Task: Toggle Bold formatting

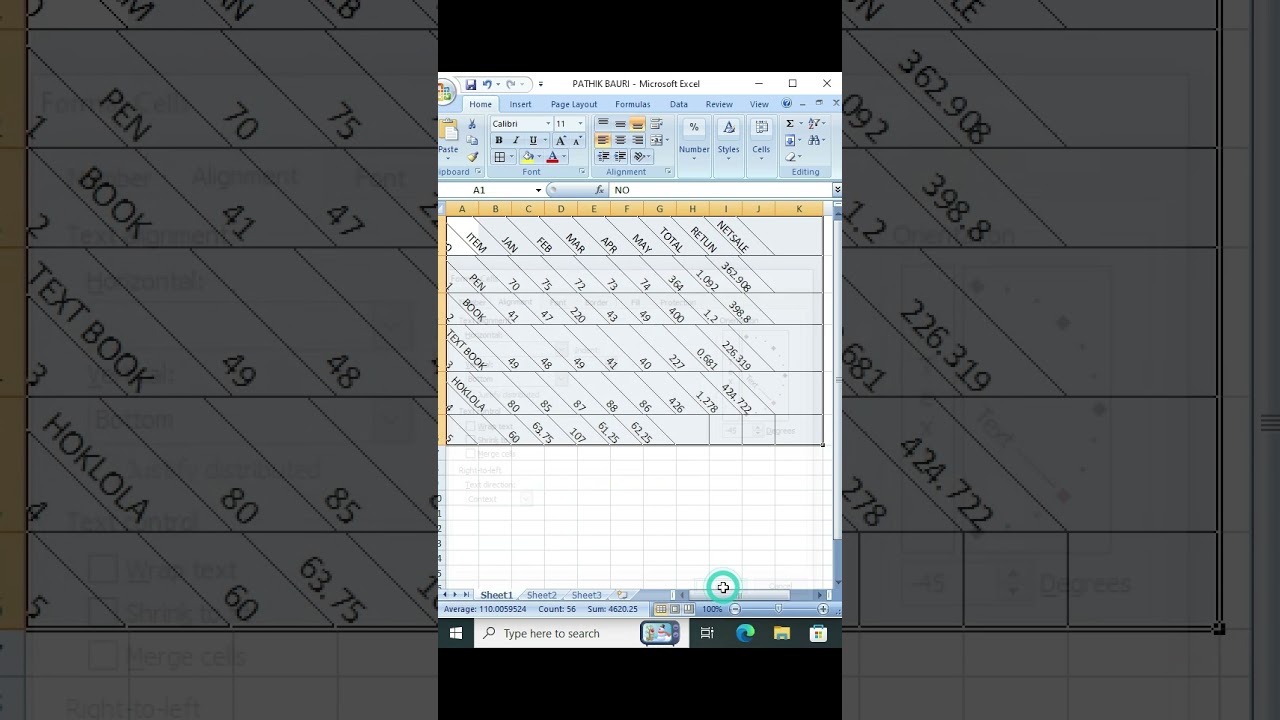Action: tap(499, 141)
